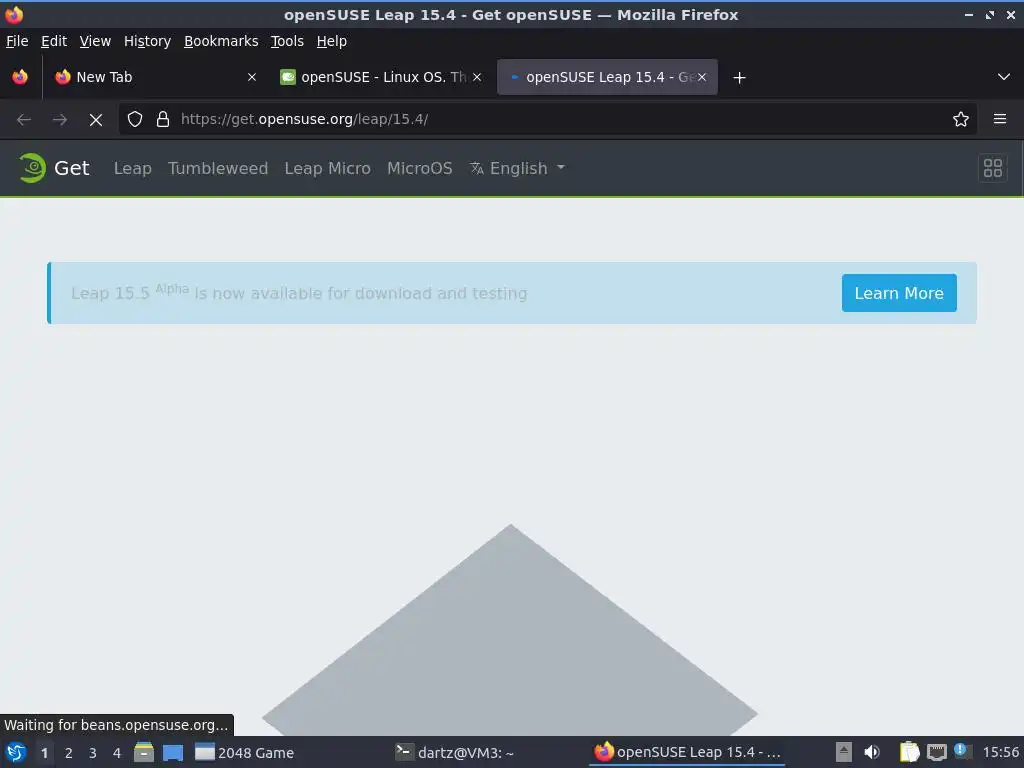Viewport: 1024px width, 768px height.
Task: Open the View menu
Action: 95,41
